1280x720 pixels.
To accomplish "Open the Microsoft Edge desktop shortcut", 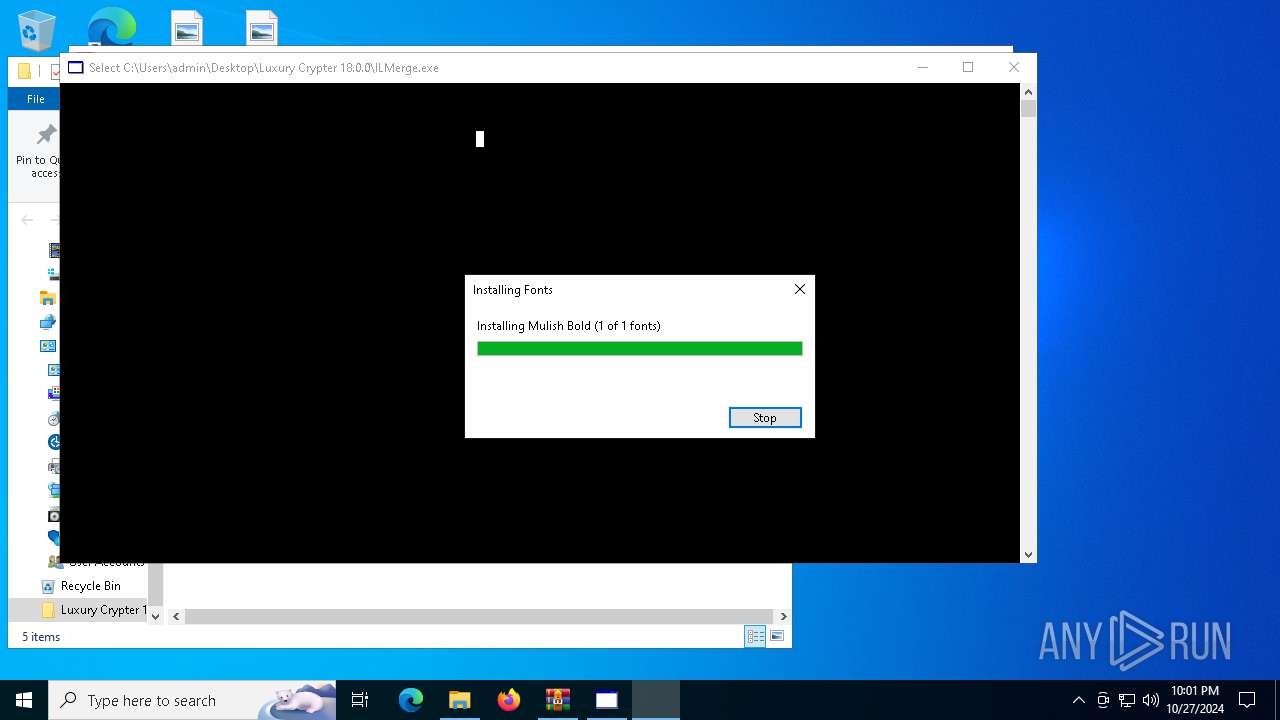I will [x=112, y=28].
